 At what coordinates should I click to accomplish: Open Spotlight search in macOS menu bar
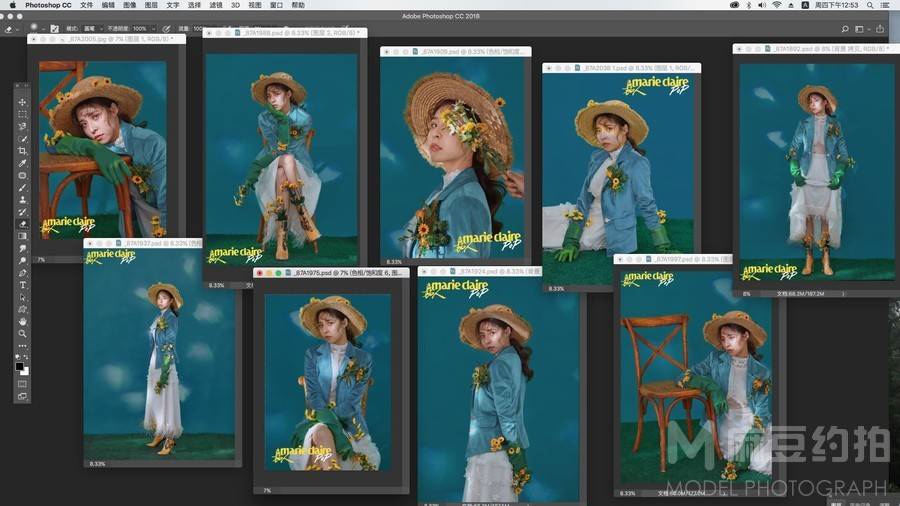(x=870, y=5)
